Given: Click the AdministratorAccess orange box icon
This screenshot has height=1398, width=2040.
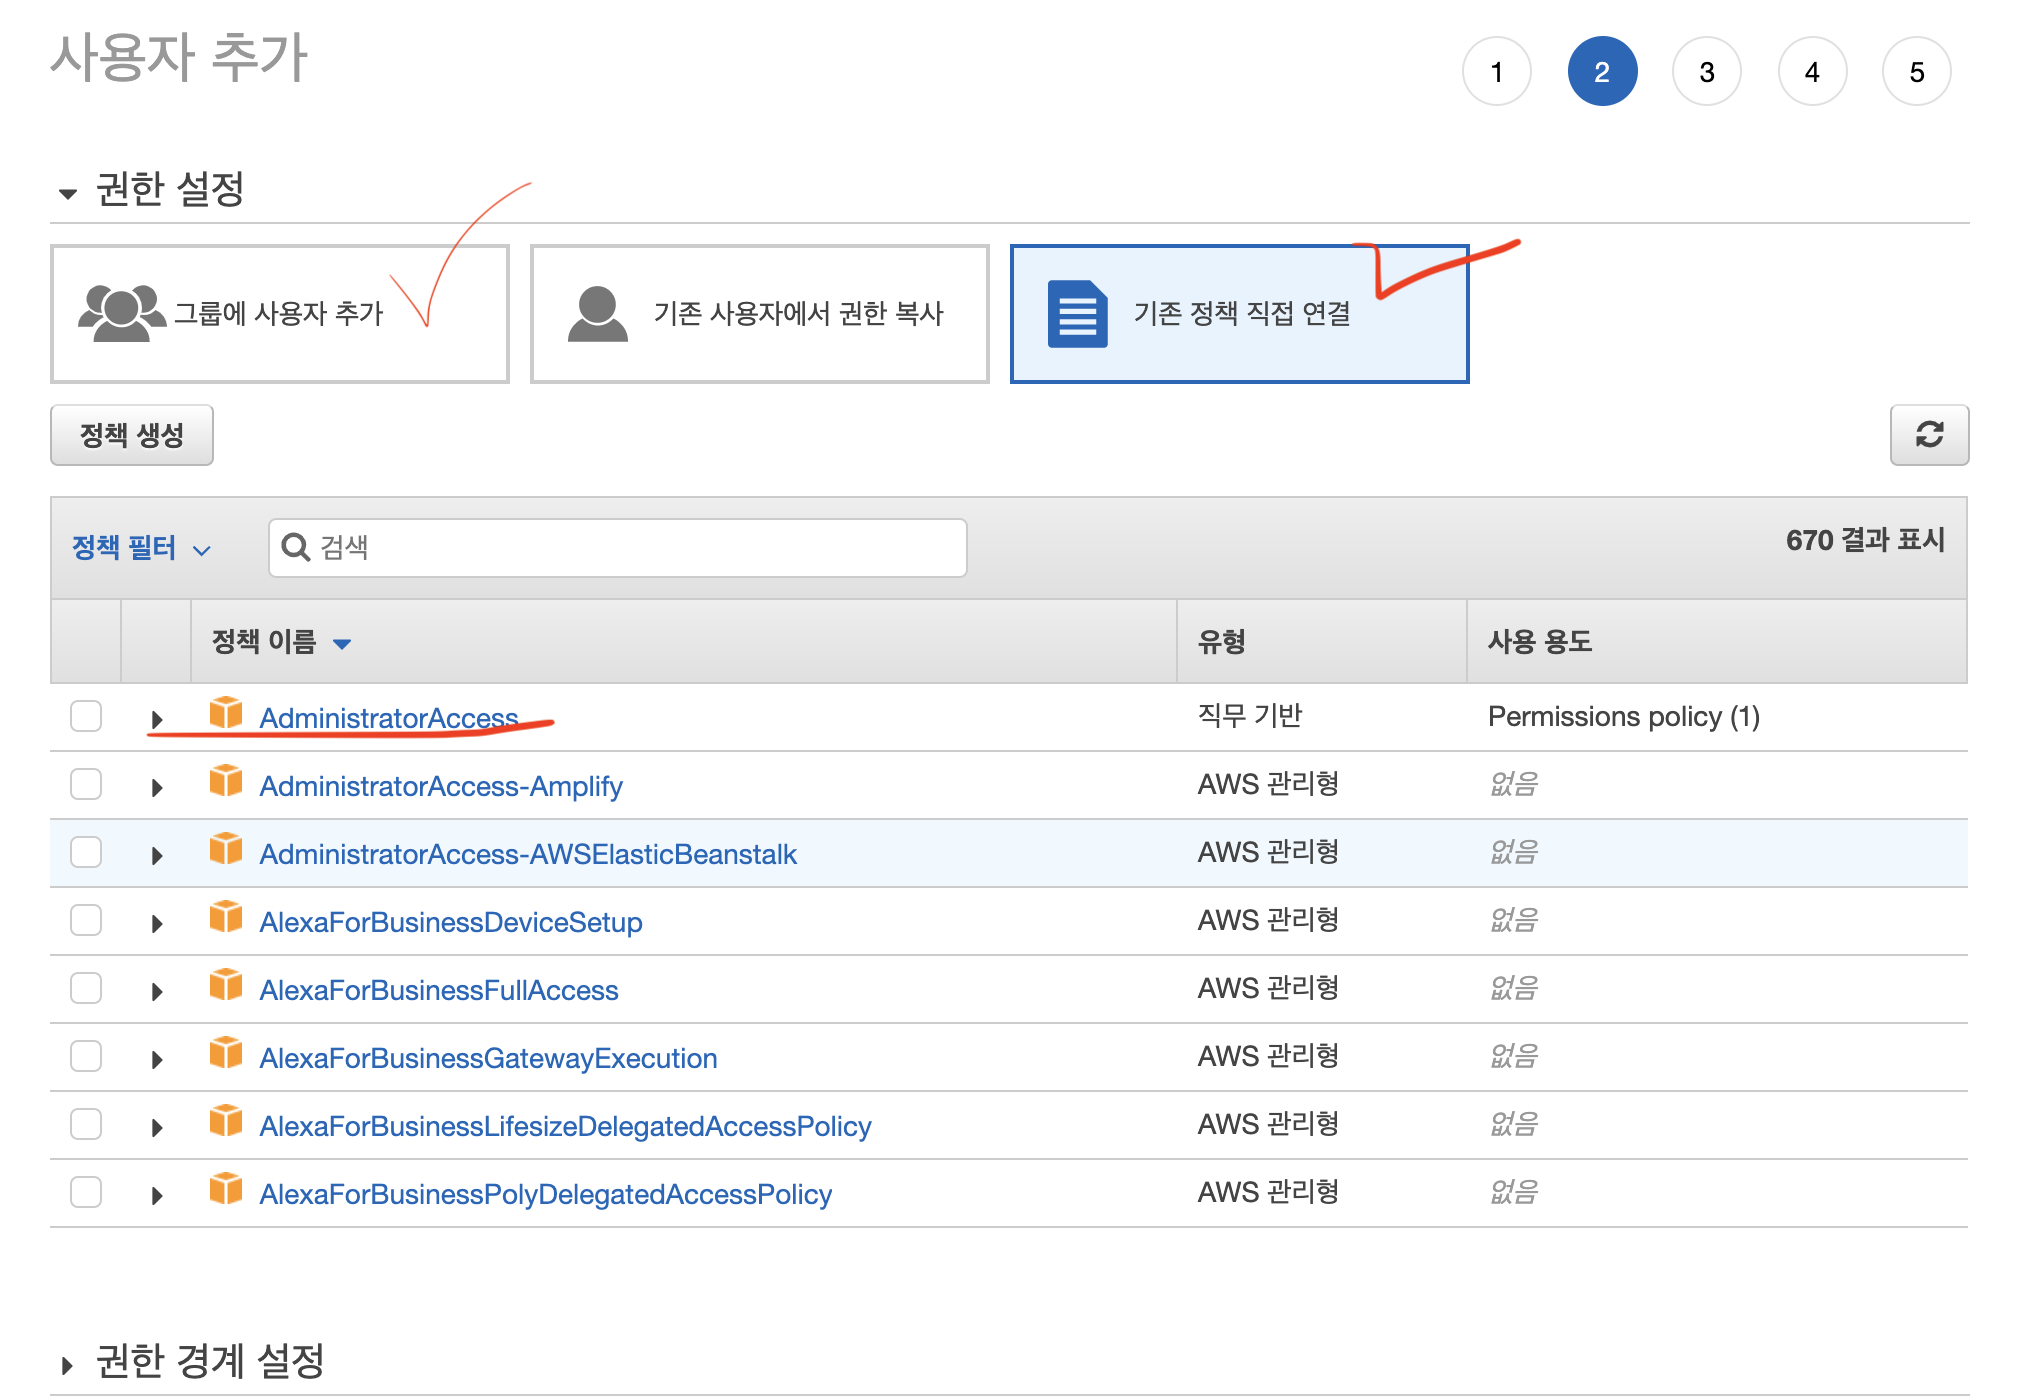Looking at the screenshot, I should 226,714.
